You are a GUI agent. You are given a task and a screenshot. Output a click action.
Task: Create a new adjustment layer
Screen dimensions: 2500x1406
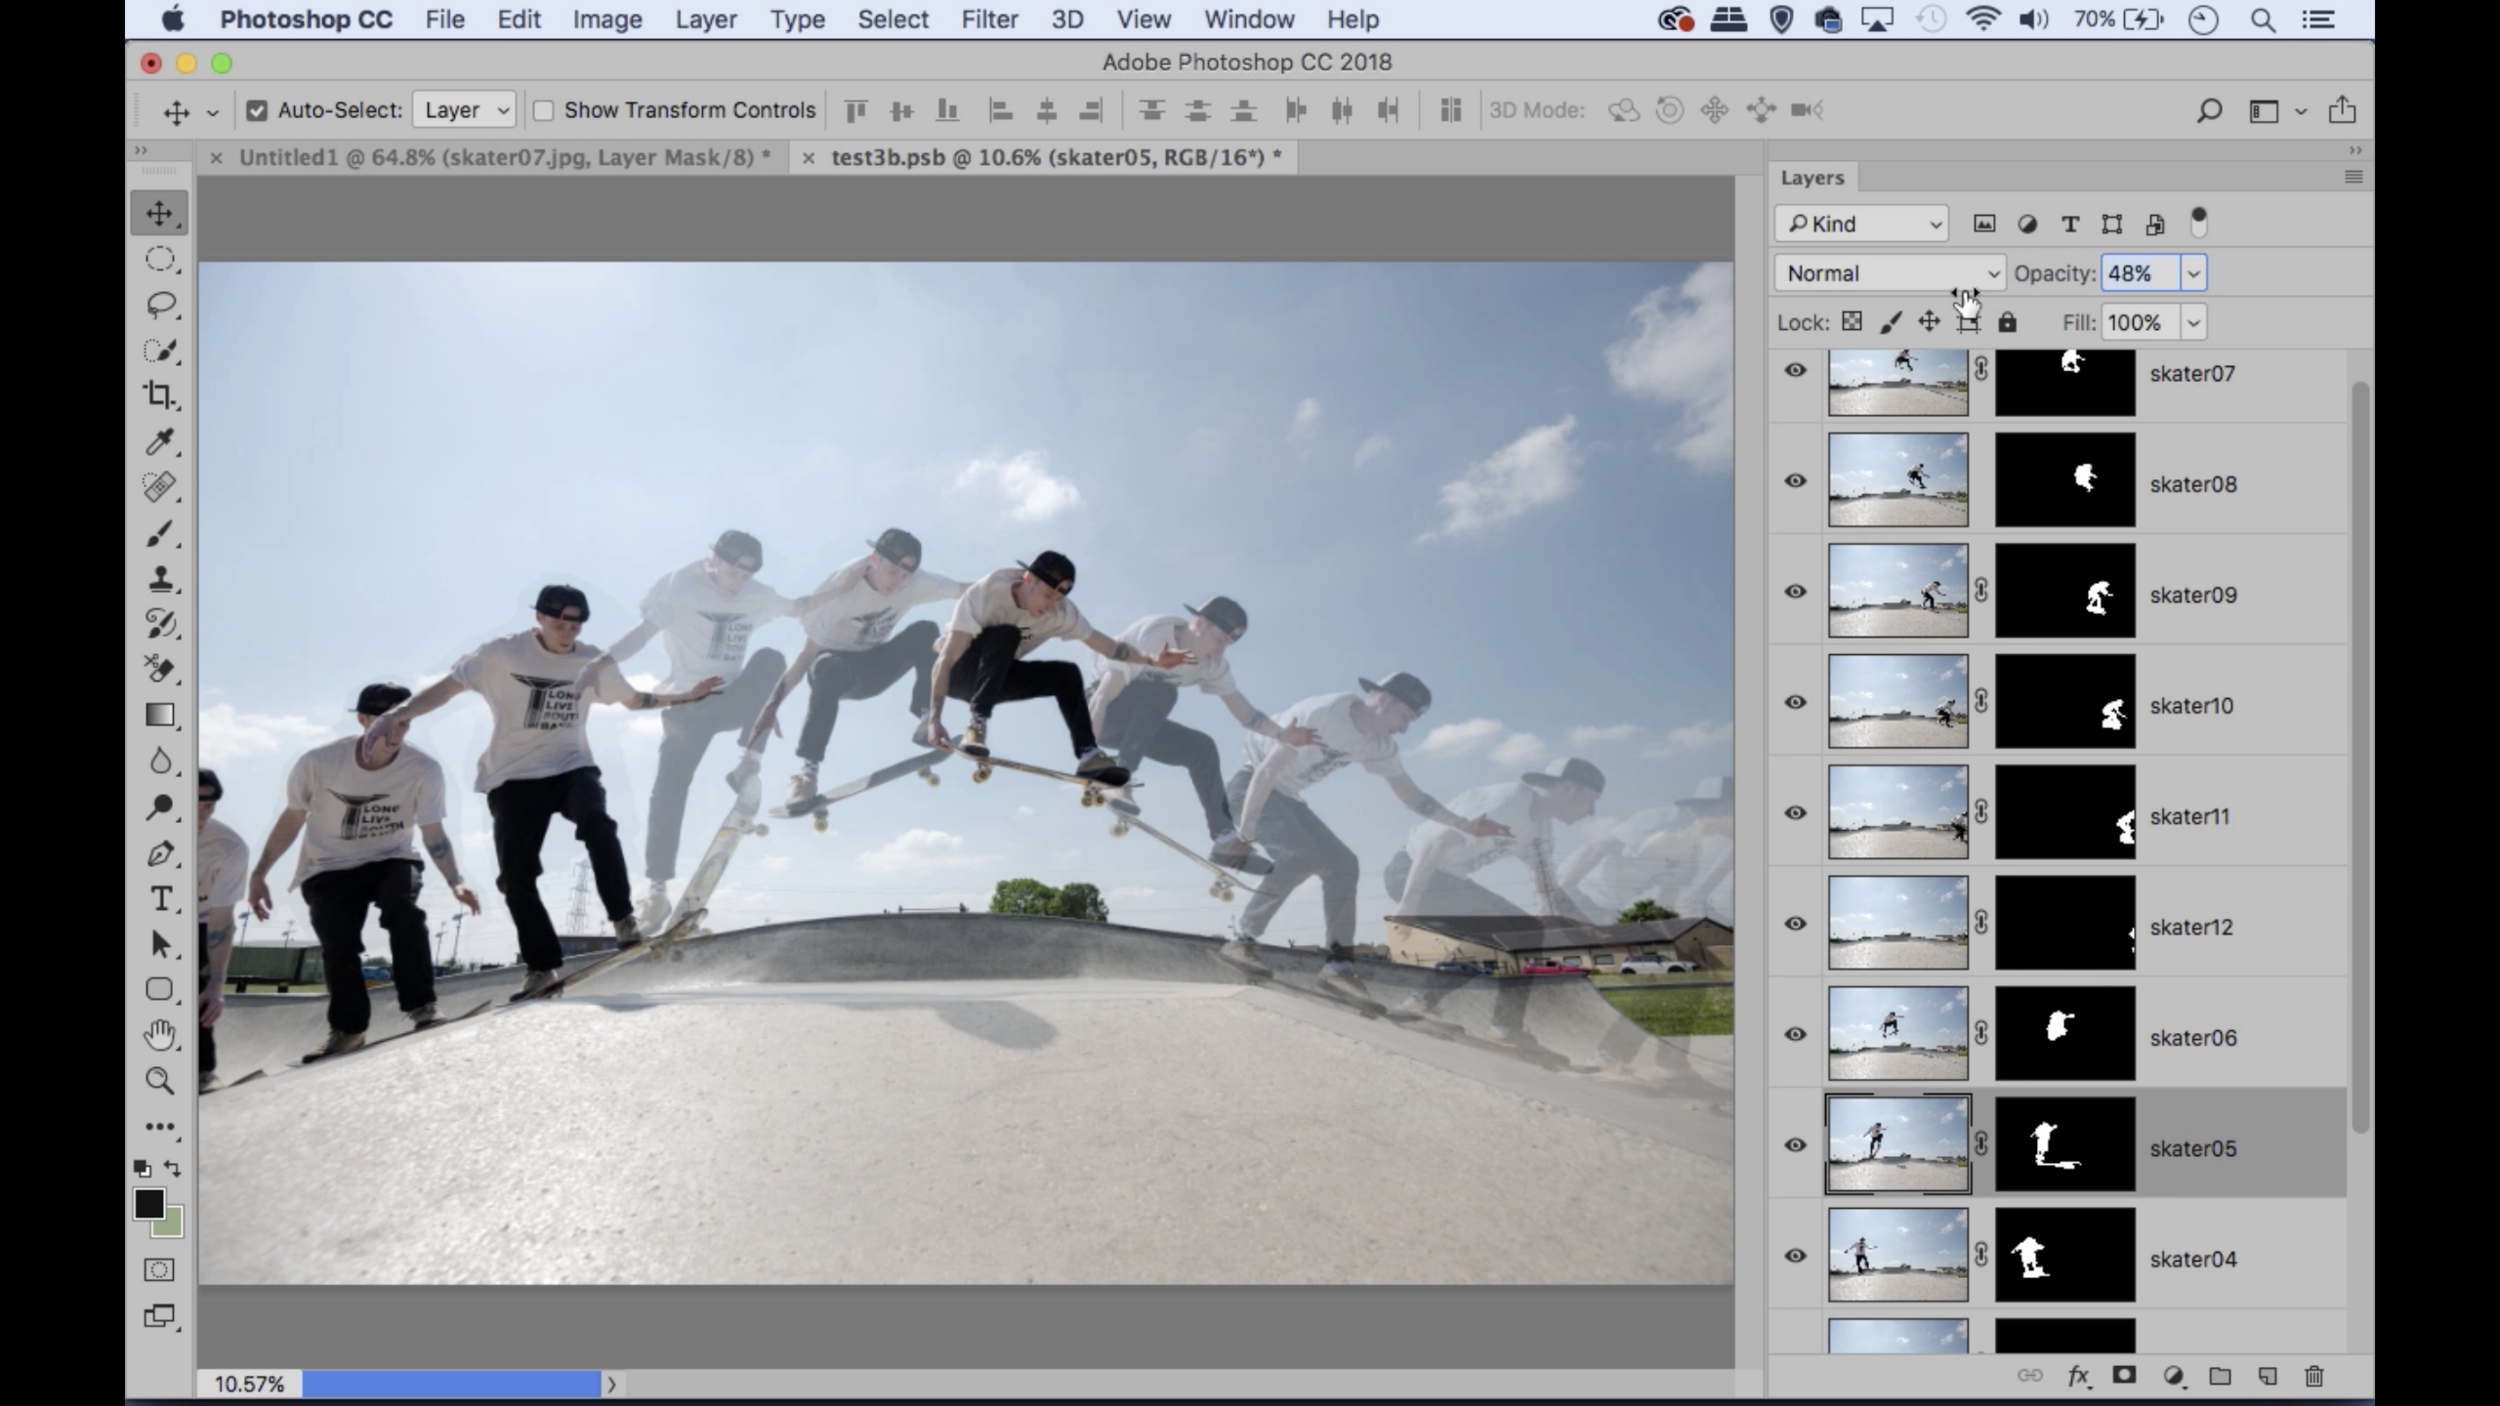(2172, 1376)
